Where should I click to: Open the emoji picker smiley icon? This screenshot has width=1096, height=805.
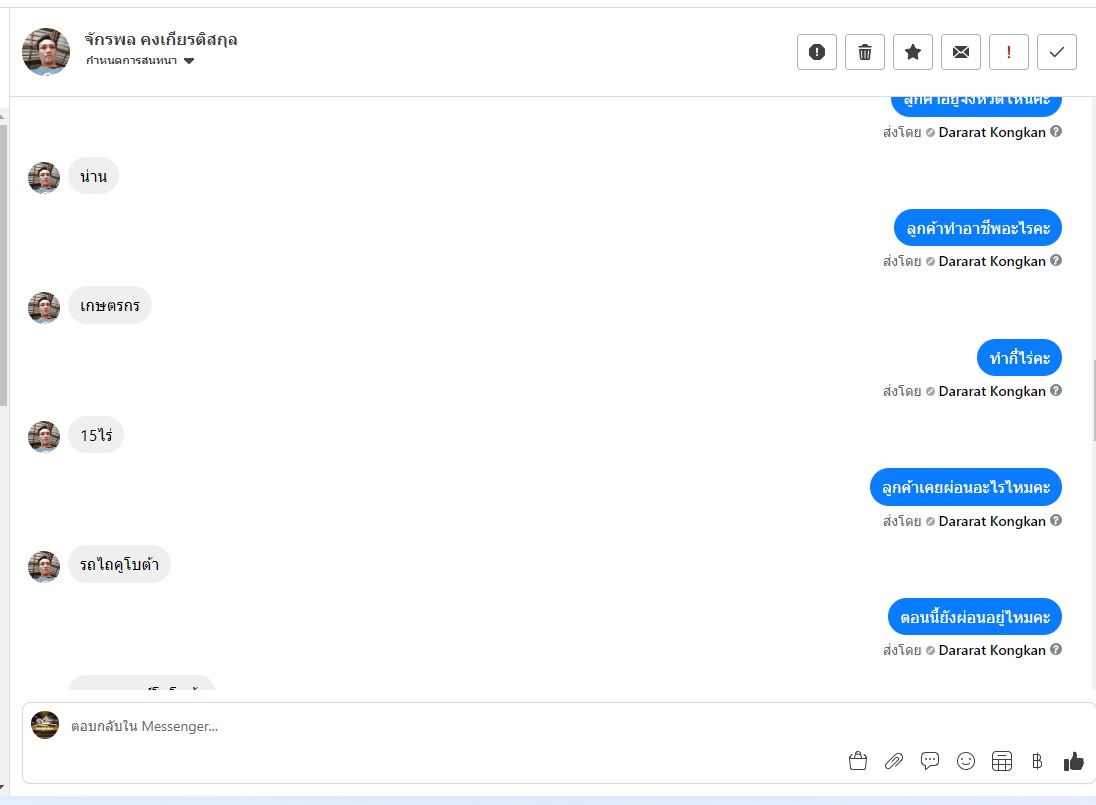[966, 761]
